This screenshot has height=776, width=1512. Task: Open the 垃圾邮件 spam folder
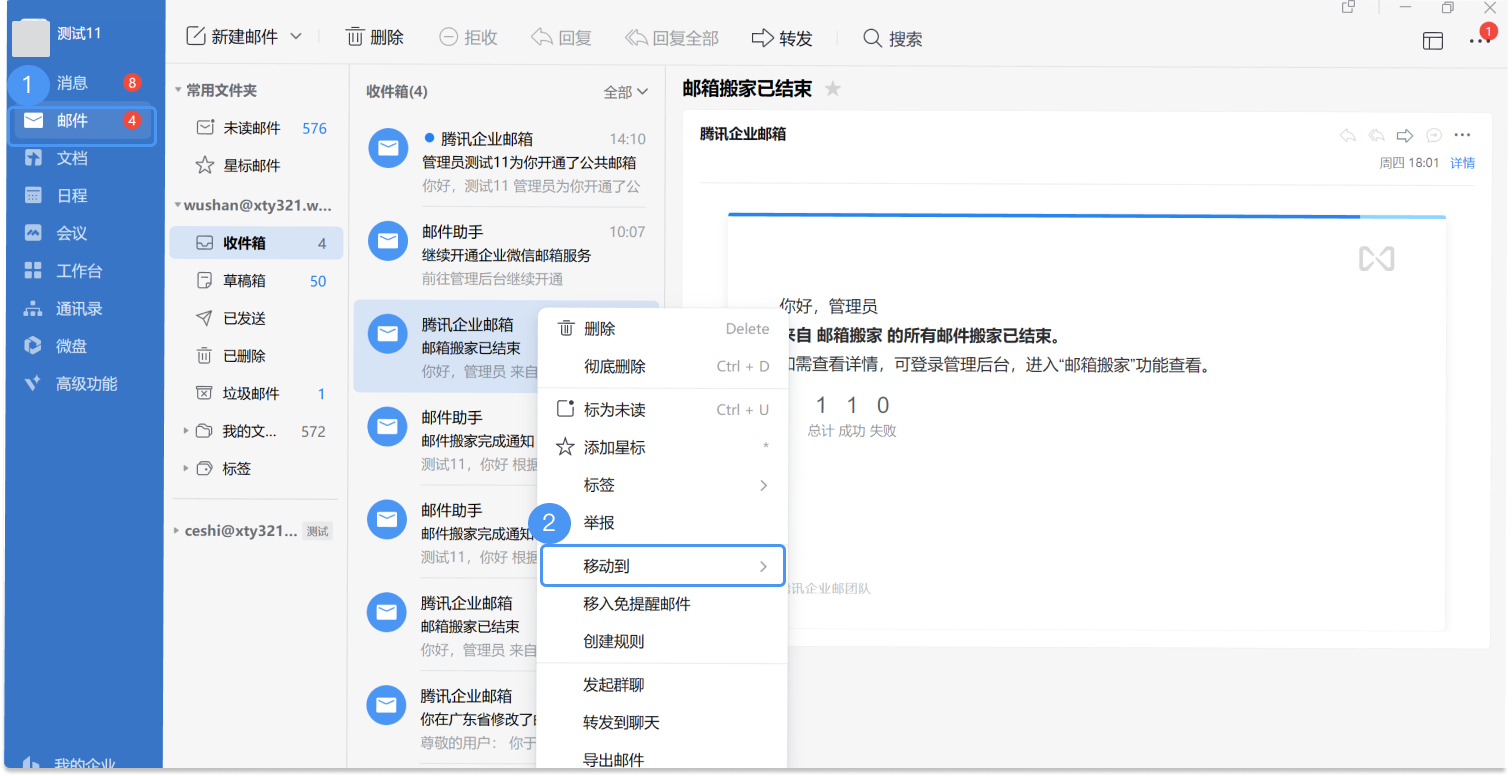pos(256,394)
